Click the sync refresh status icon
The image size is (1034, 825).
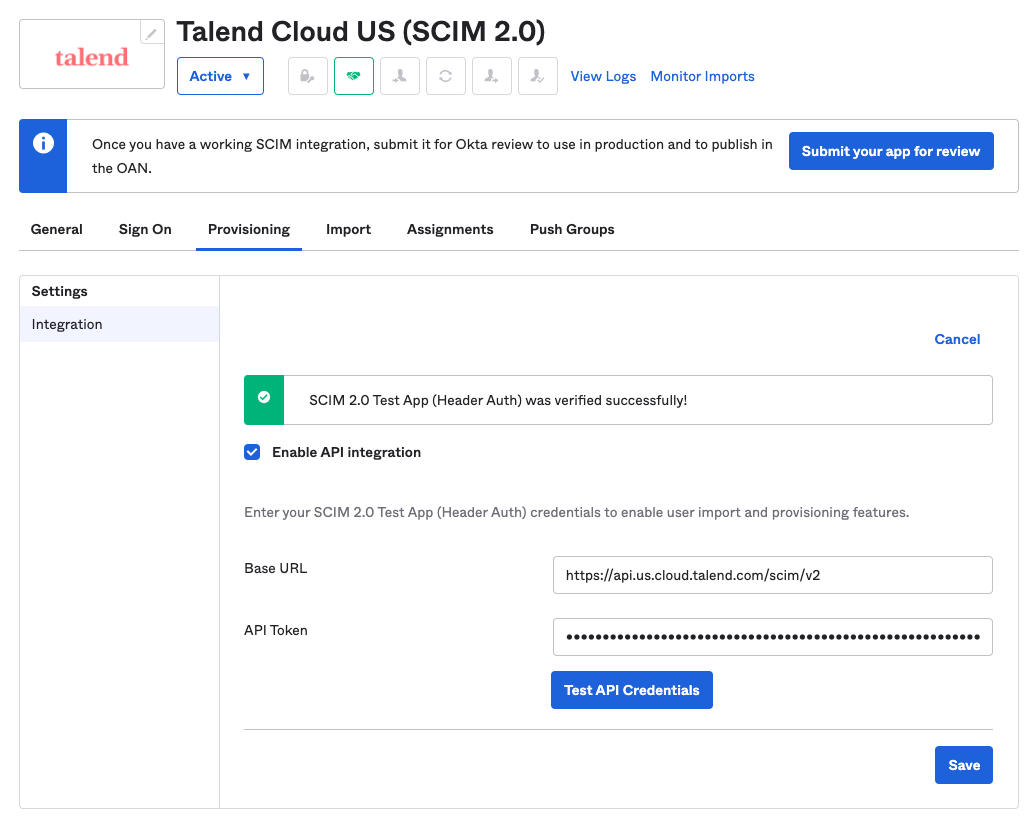pyautogui.click(x=445, y=76)
